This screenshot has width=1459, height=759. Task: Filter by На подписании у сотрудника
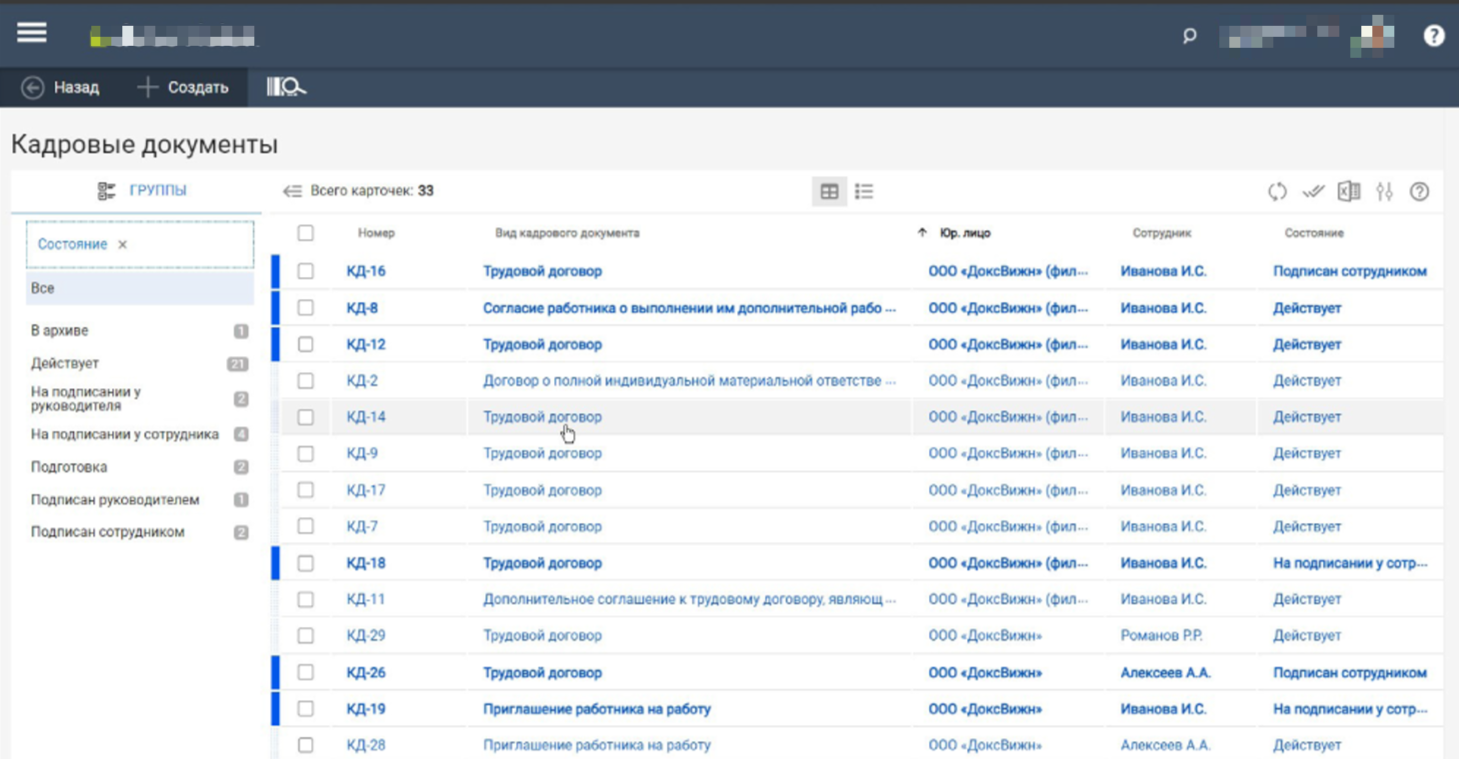point(139,434)
